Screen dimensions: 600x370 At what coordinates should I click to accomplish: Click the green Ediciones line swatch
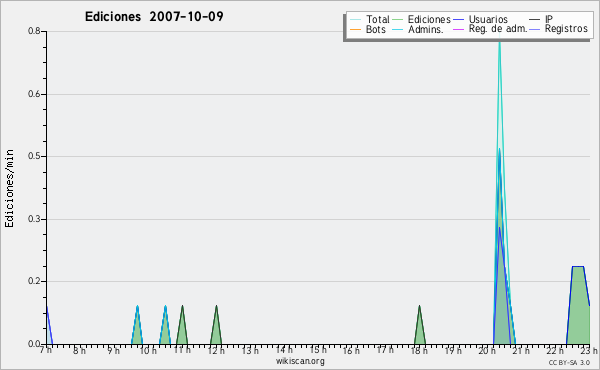398,20
